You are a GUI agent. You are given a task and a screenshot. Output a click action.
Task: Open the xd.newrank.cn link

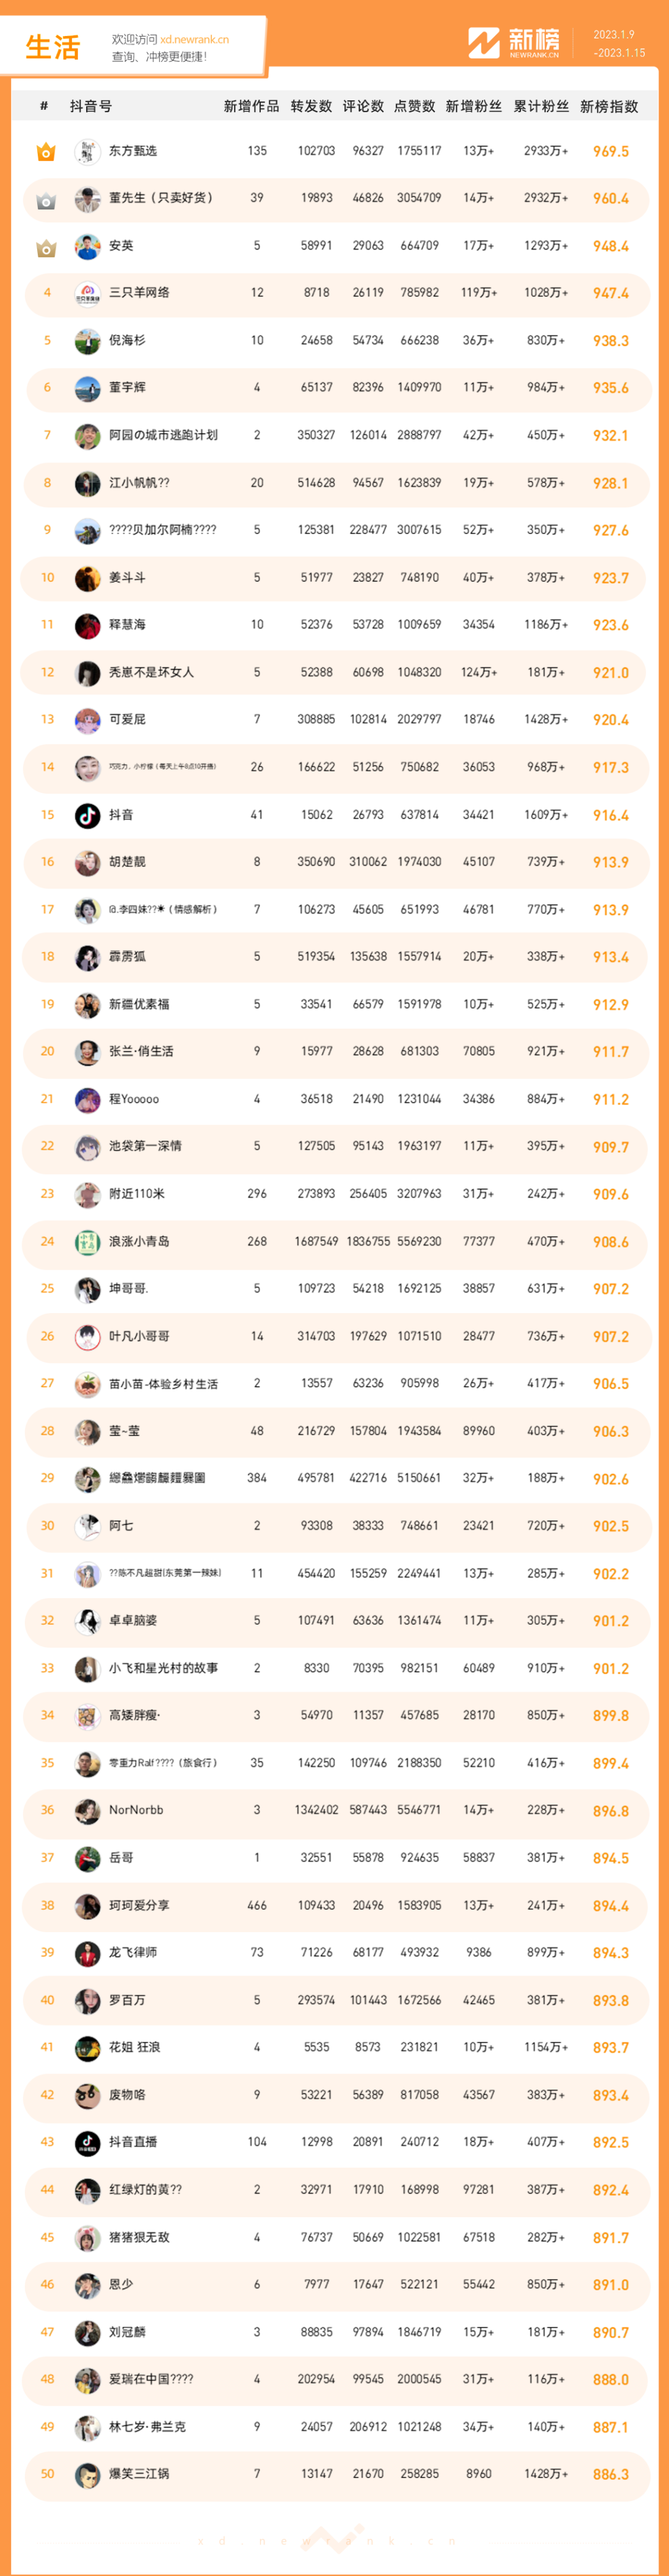(194, 40)
